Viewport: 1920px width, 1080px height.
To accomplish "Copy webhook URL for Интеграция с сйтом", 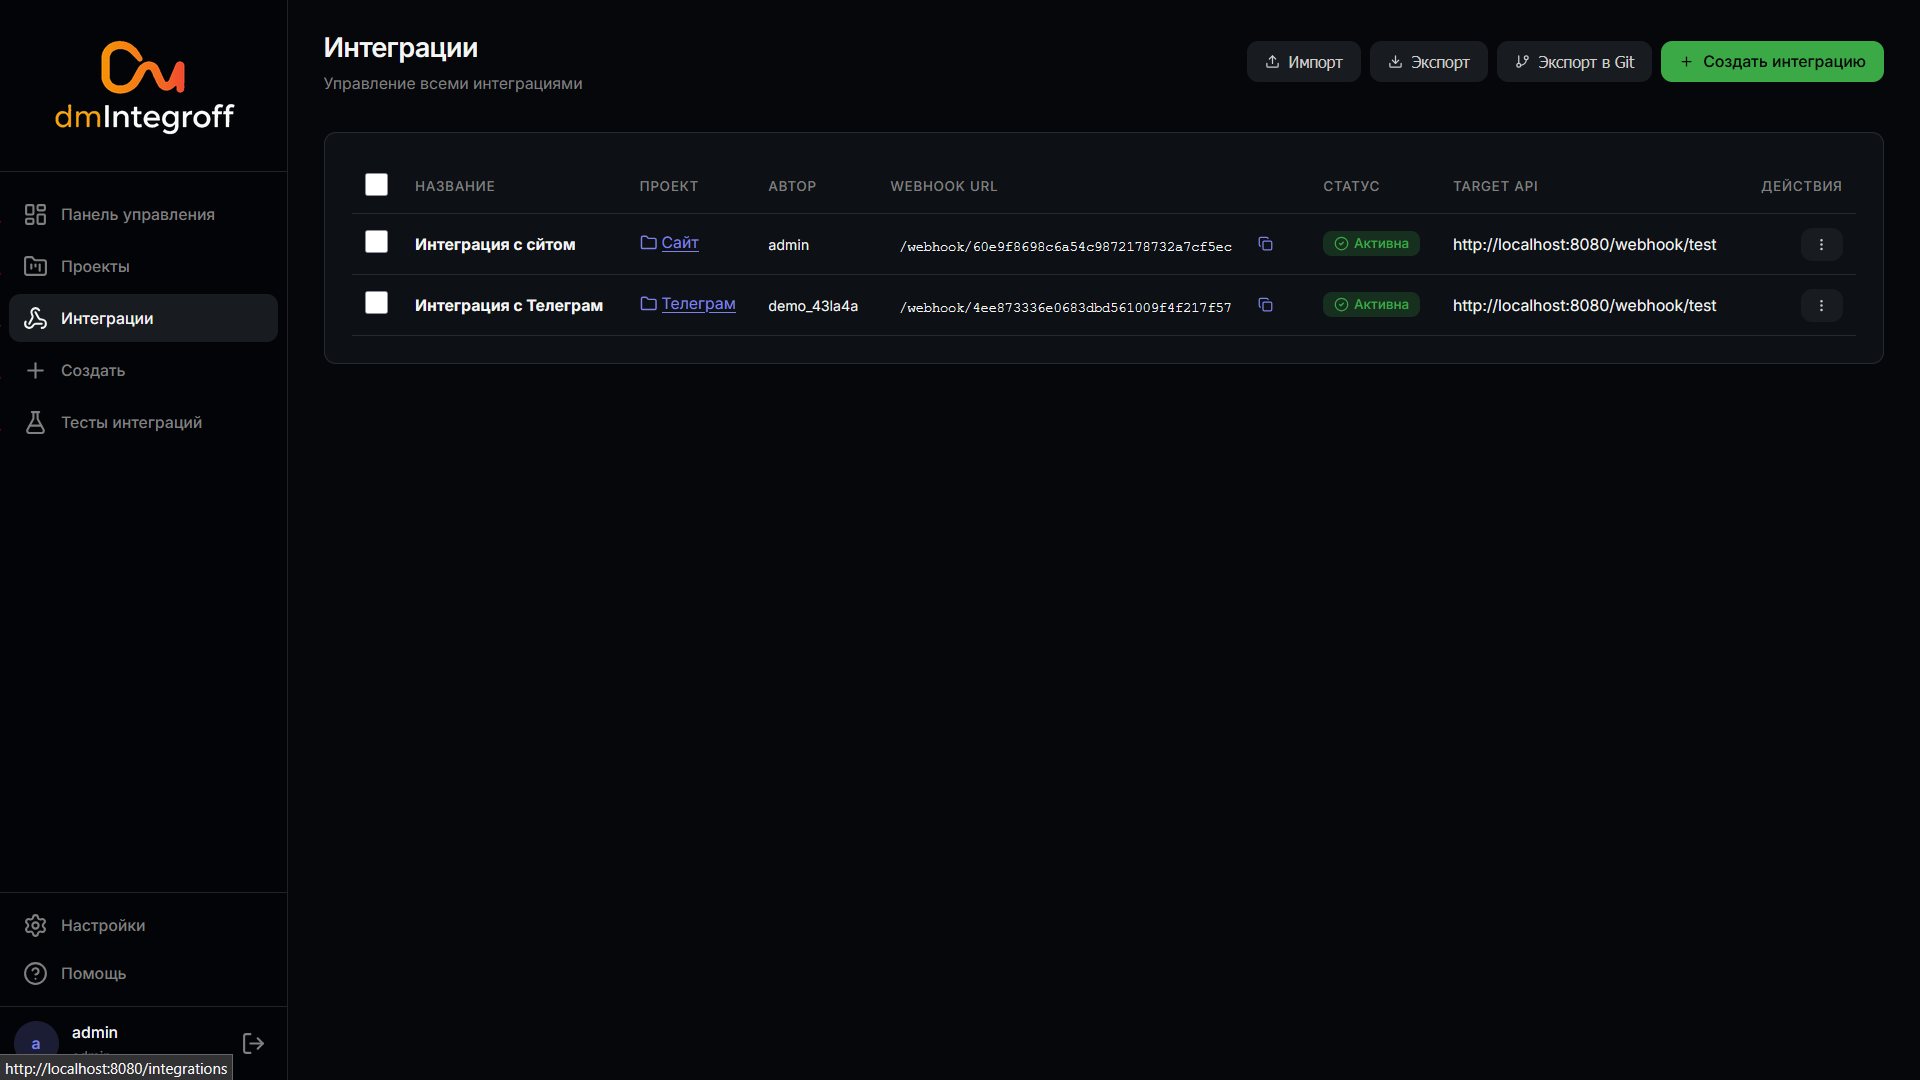I will point(1265,244).
